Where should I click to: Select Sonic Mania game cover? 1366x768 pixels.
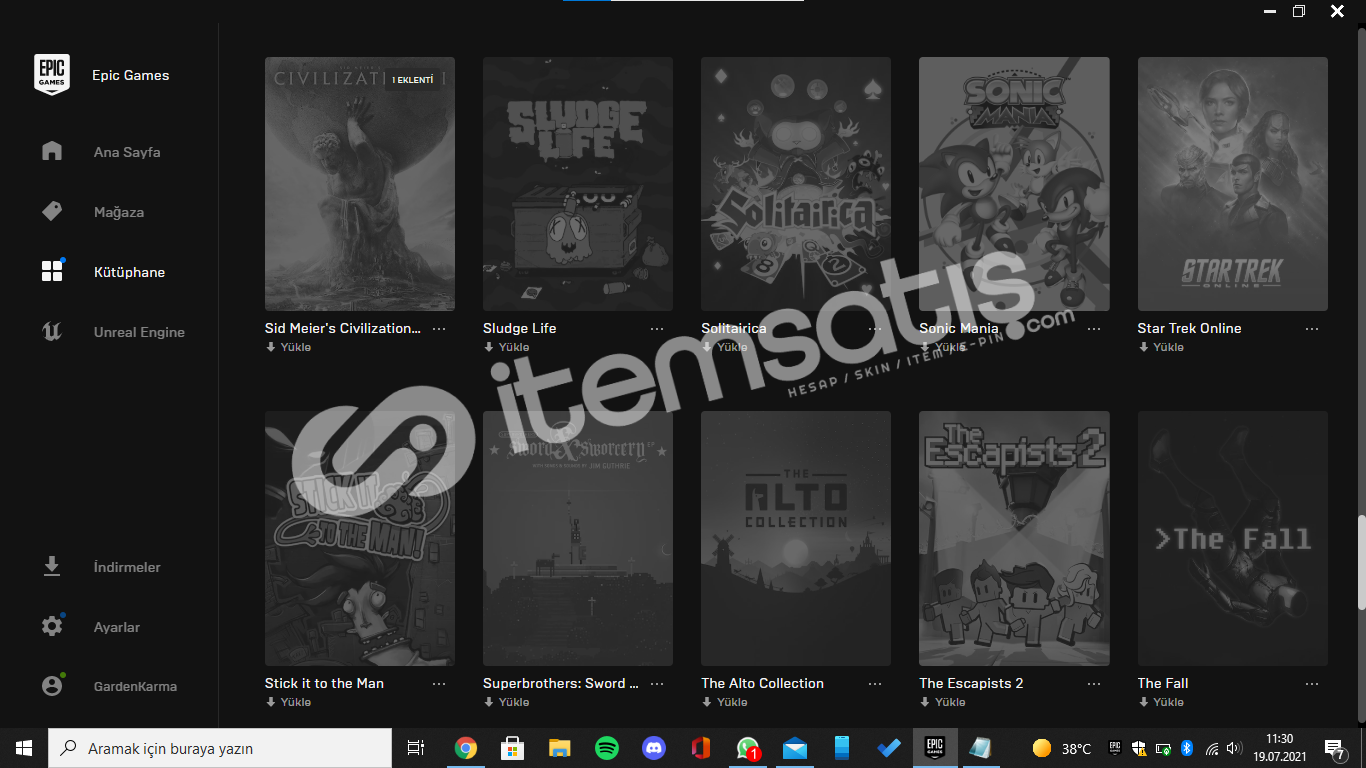click(x=1014, y=184)
